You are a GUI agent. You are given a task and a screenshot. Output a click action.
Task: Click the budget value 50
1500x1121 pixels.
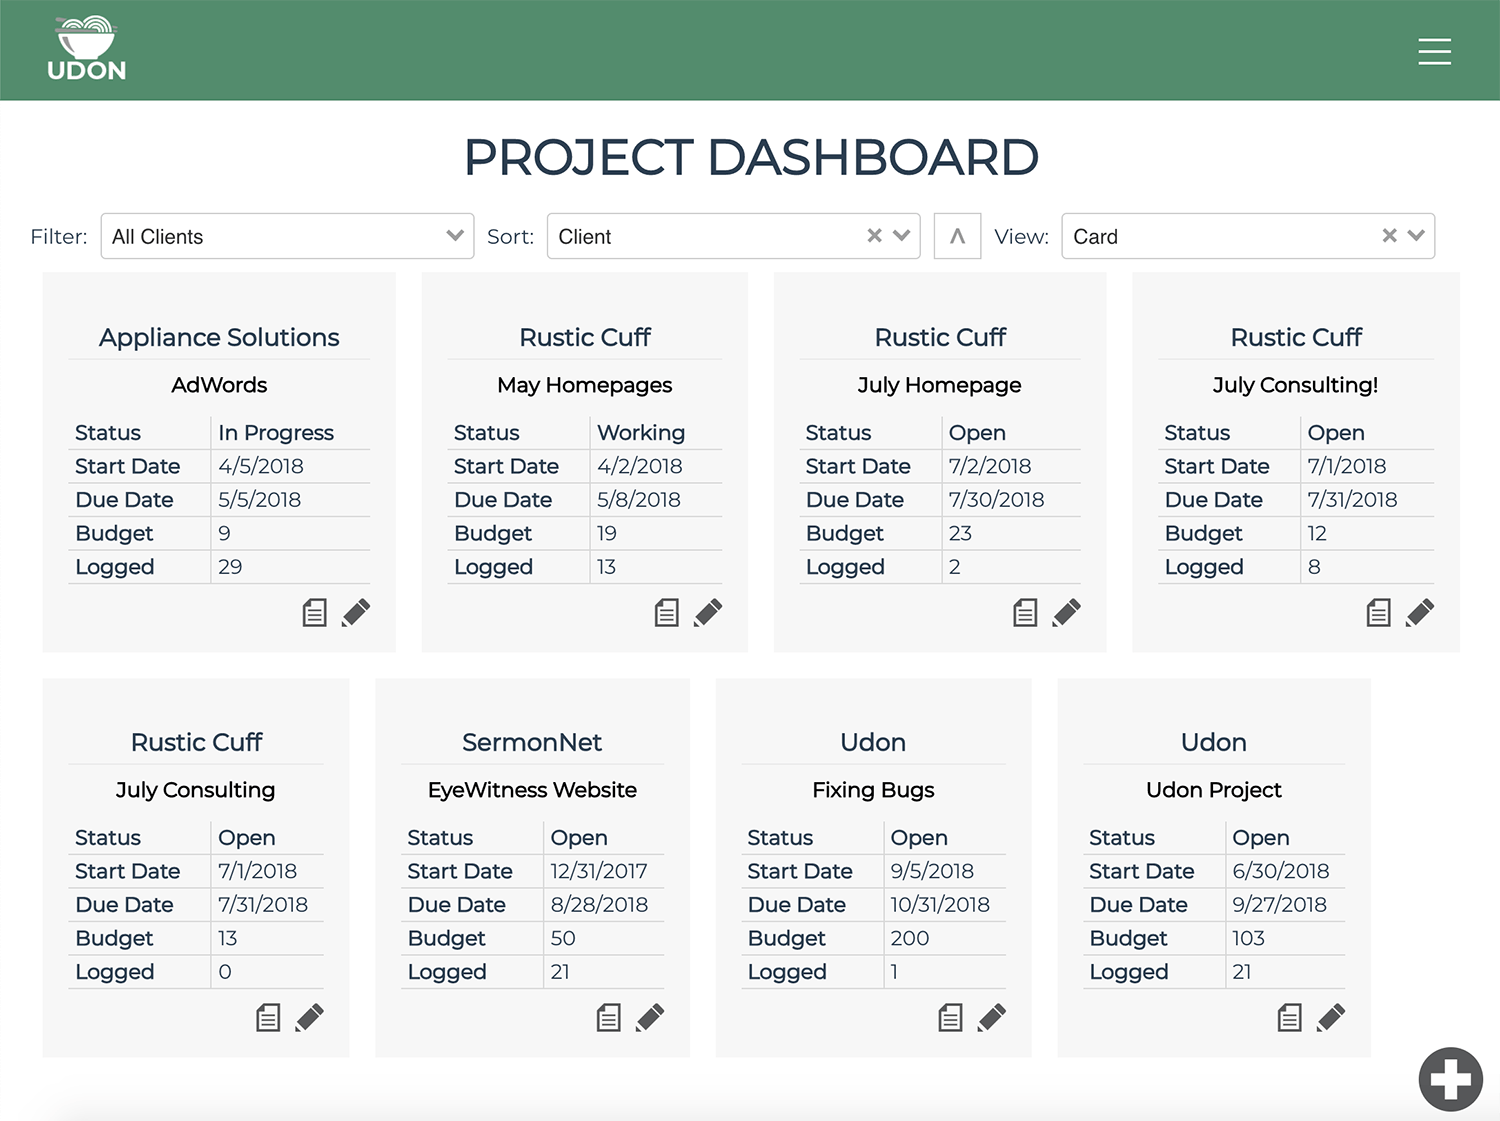[x=563, y=938]
